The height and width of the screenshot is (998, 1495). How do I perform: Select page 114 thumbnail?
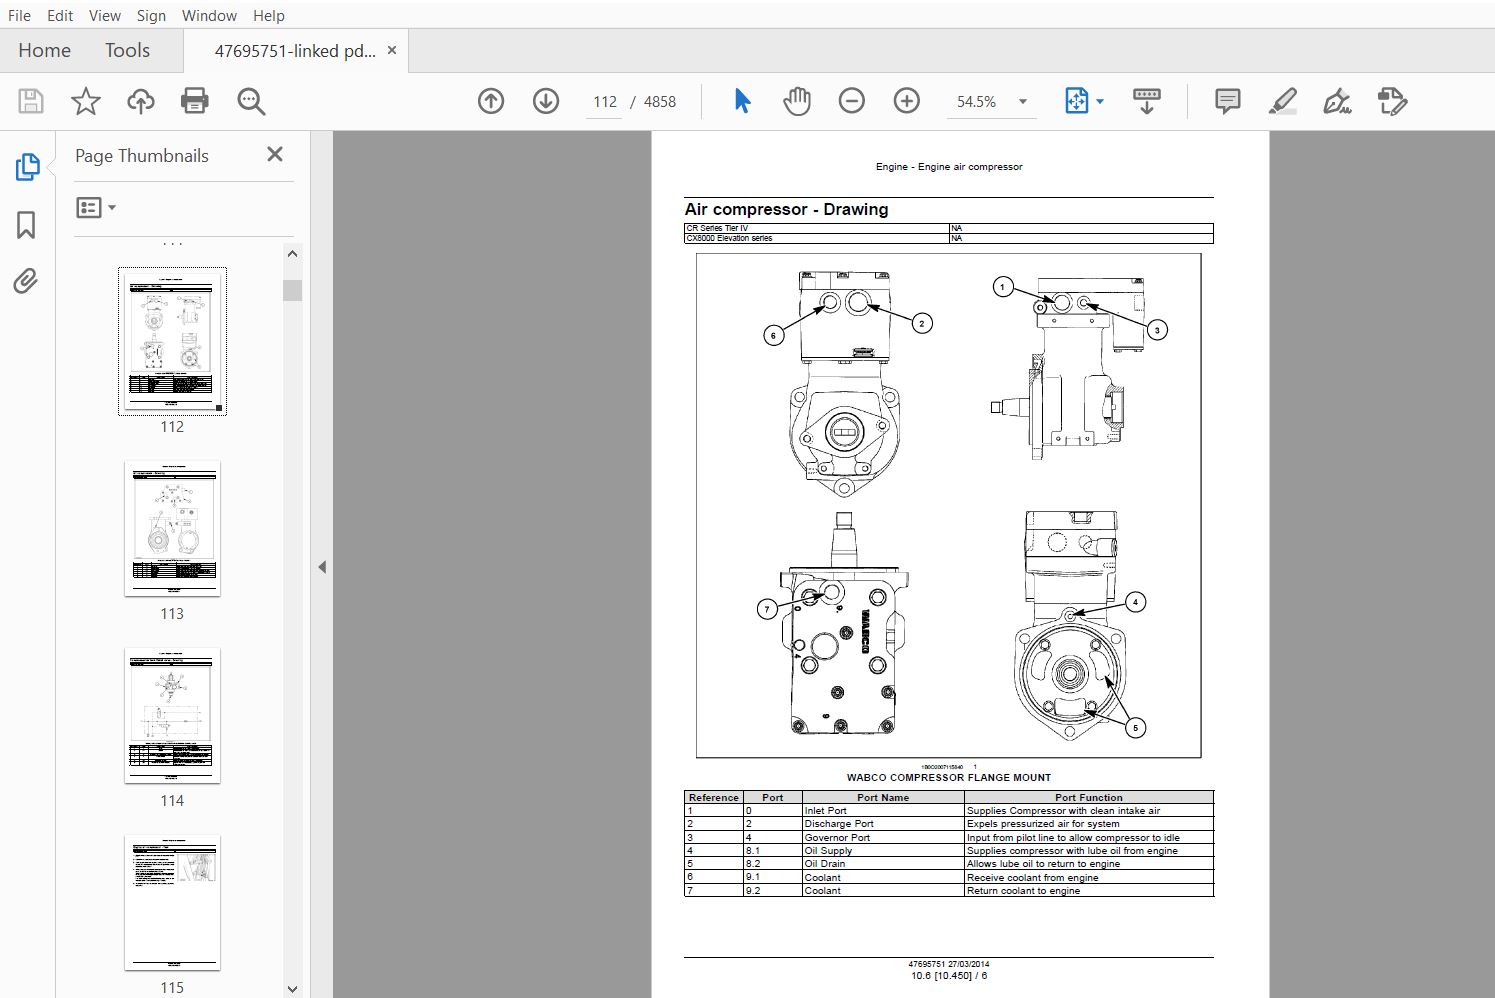click(172, 715)
